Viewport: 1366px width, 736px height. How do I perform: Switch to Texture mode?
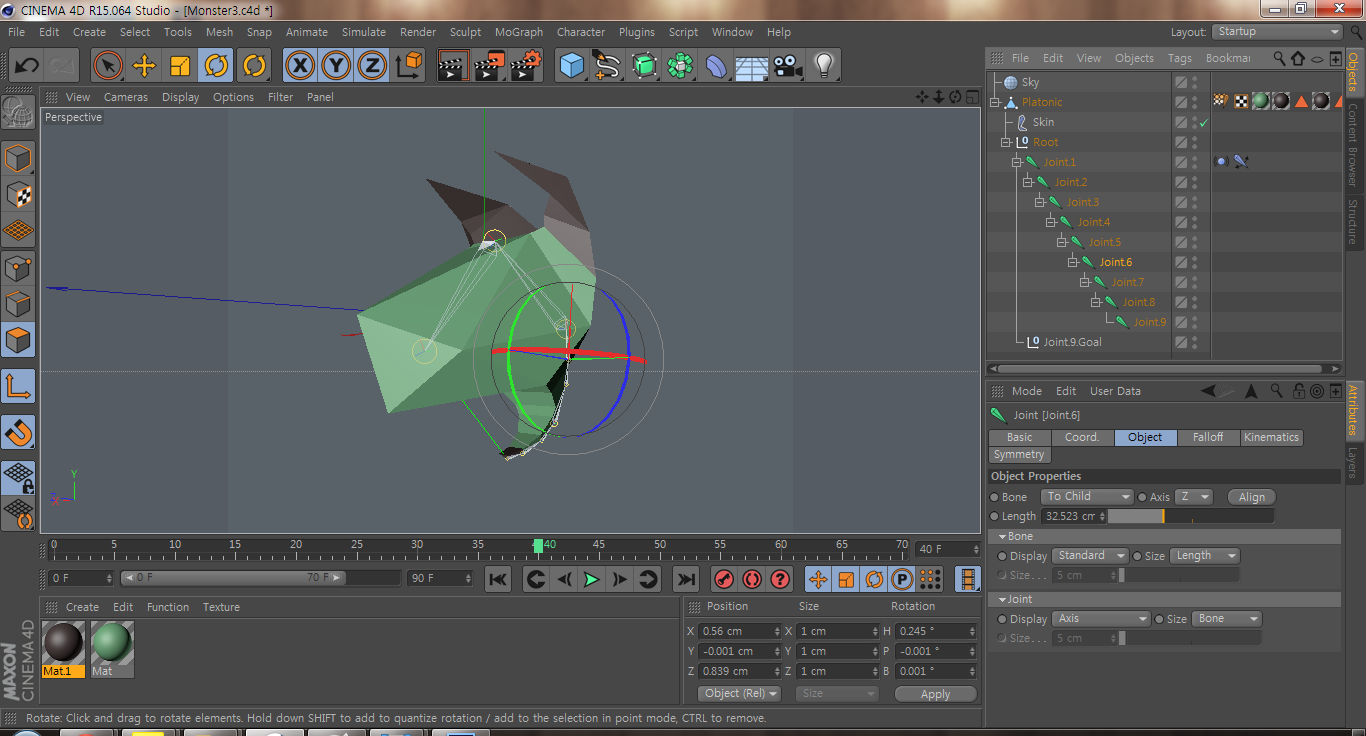point(18,194)
